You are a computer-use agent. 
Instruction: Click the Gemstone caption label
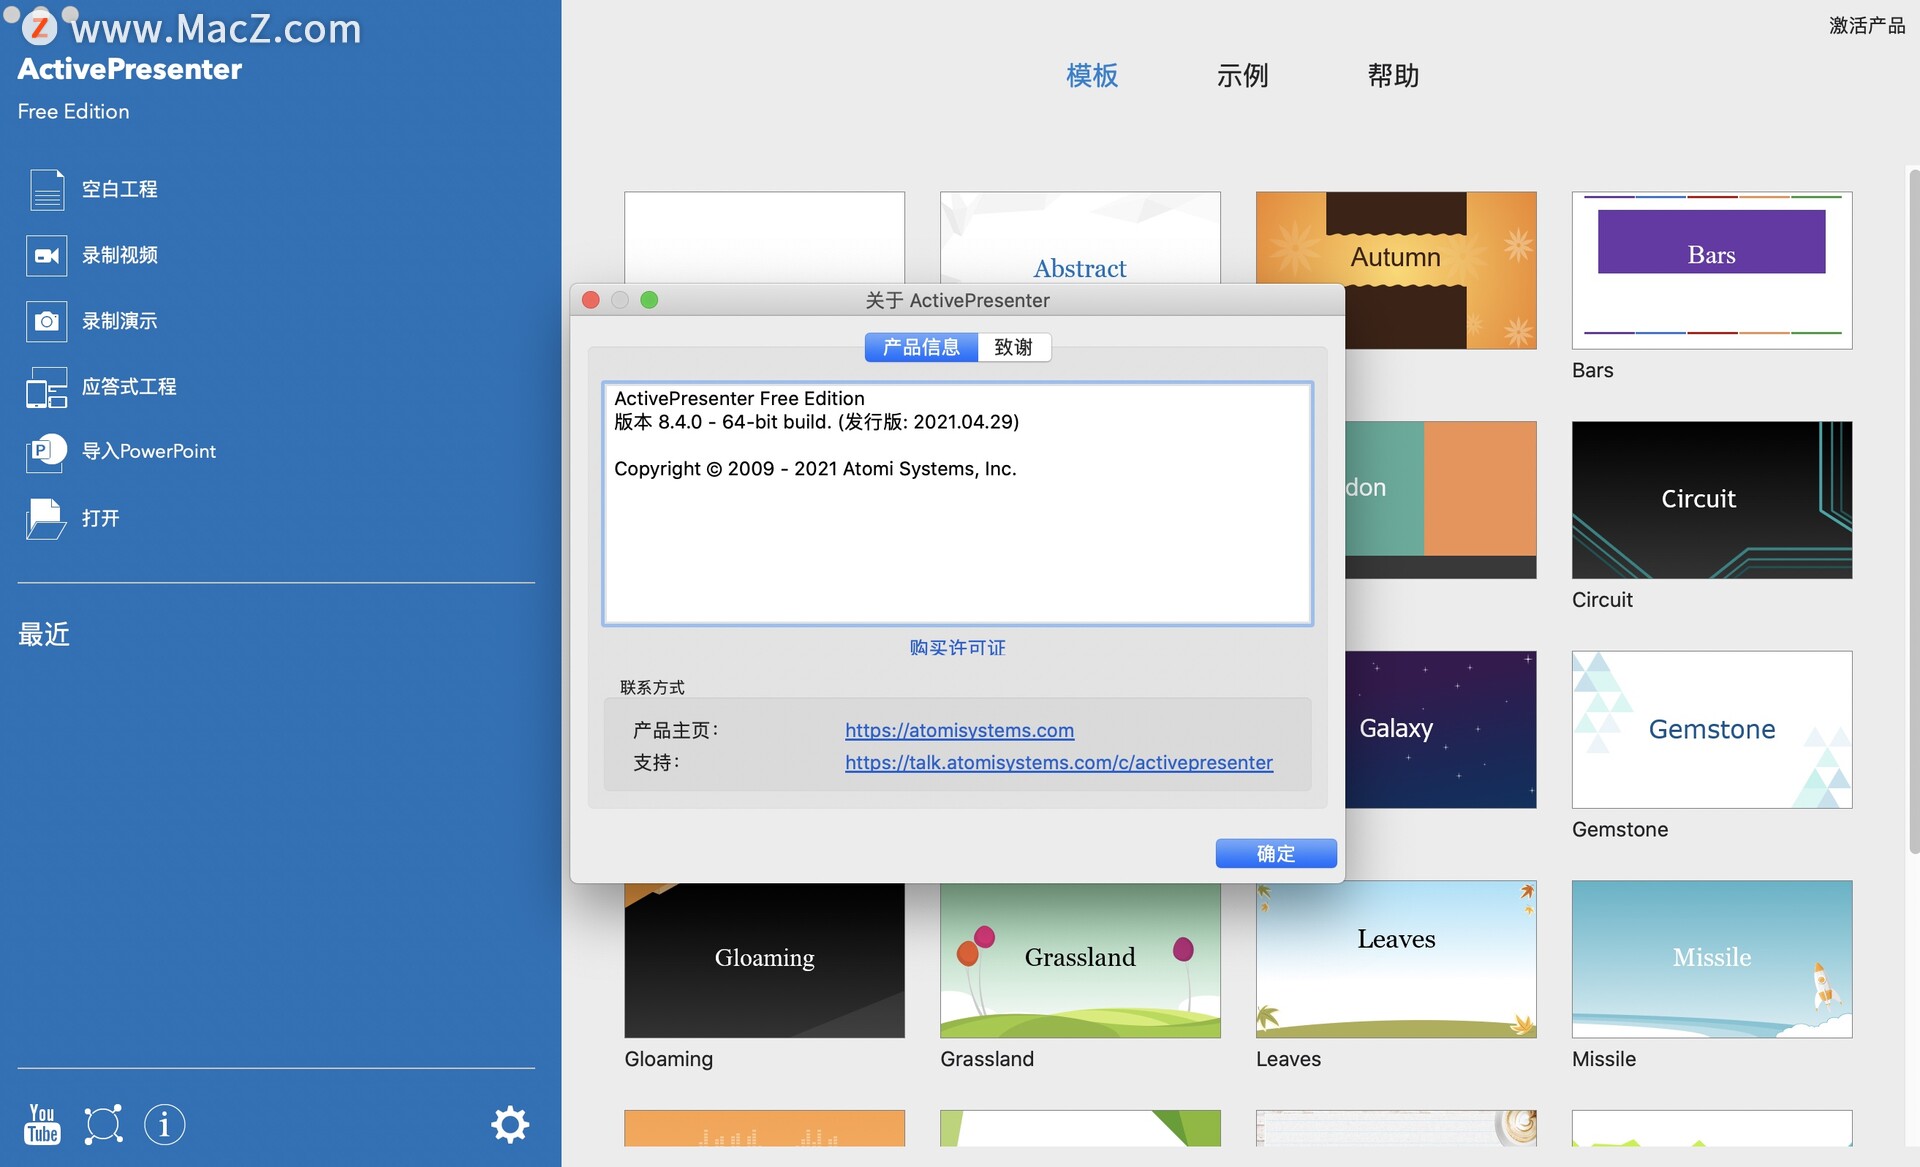tap(1620, 829)
